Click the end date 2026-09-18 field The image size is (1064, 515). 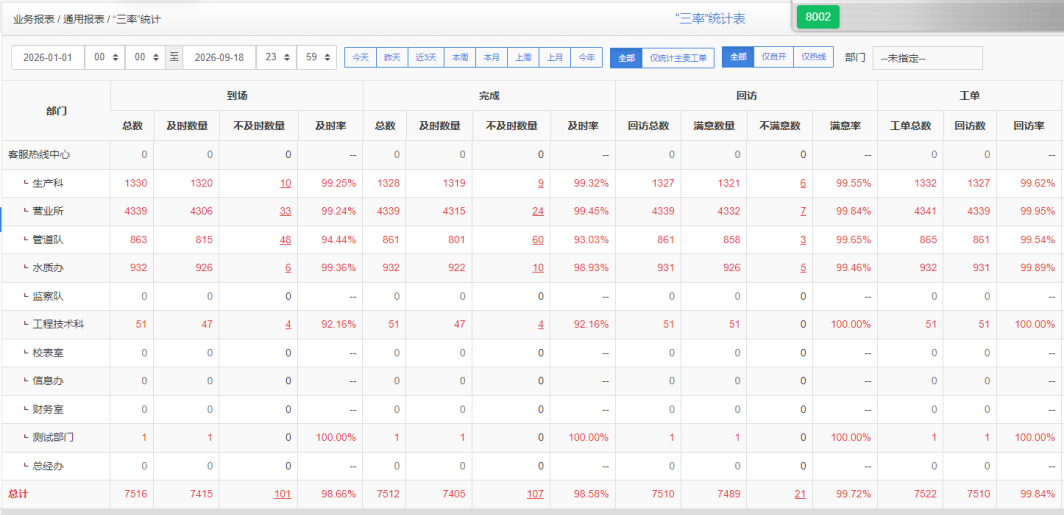[x=219, y=58]
